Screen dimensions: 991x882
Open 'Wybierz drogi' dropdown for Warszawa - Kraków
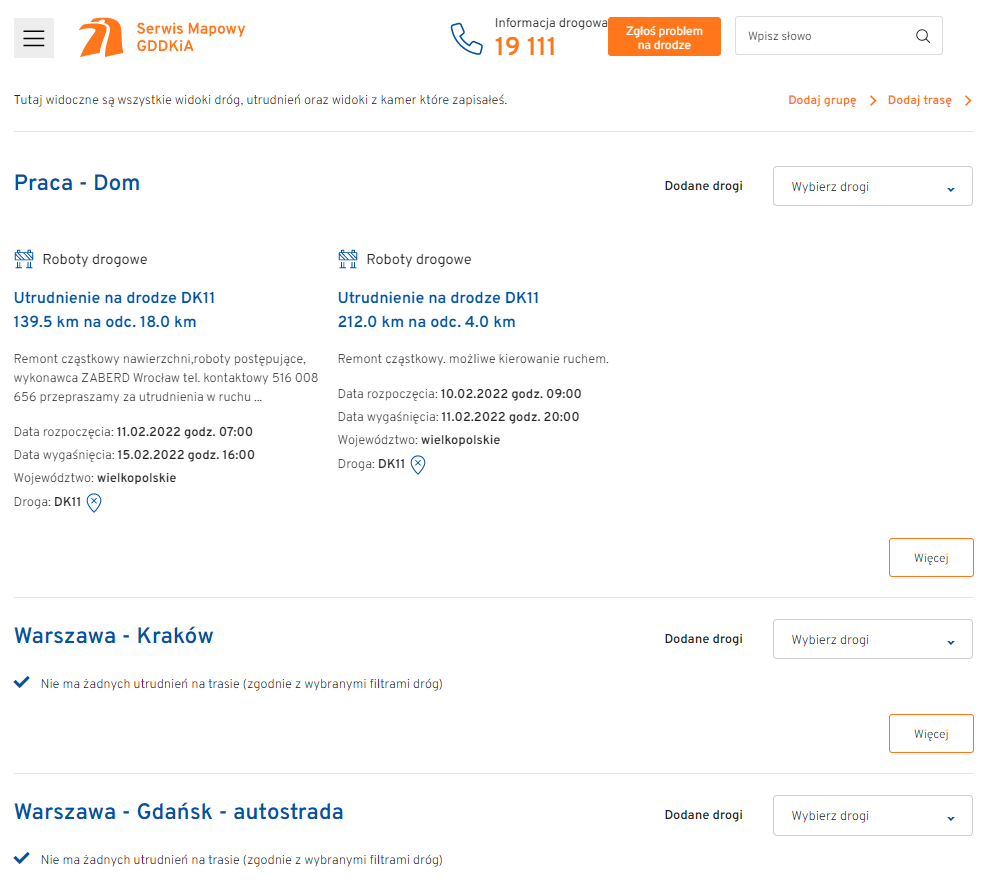pos(872,640)
